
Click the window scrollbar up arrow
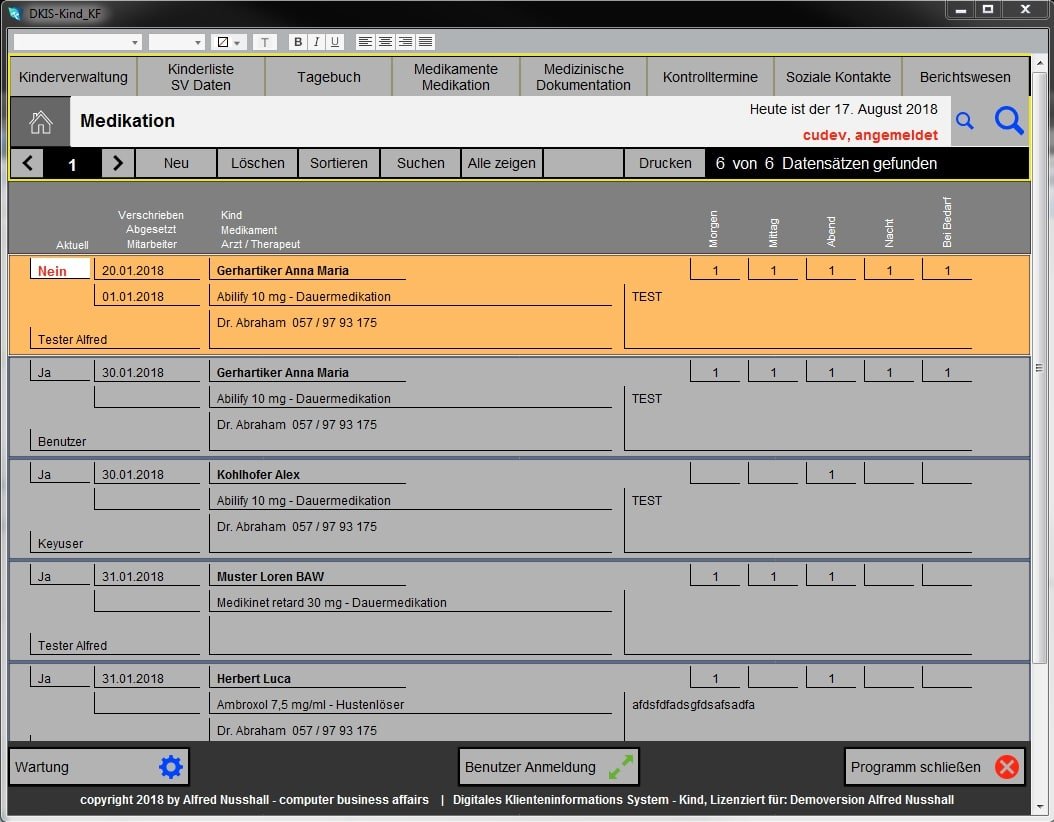point(1040,63)
